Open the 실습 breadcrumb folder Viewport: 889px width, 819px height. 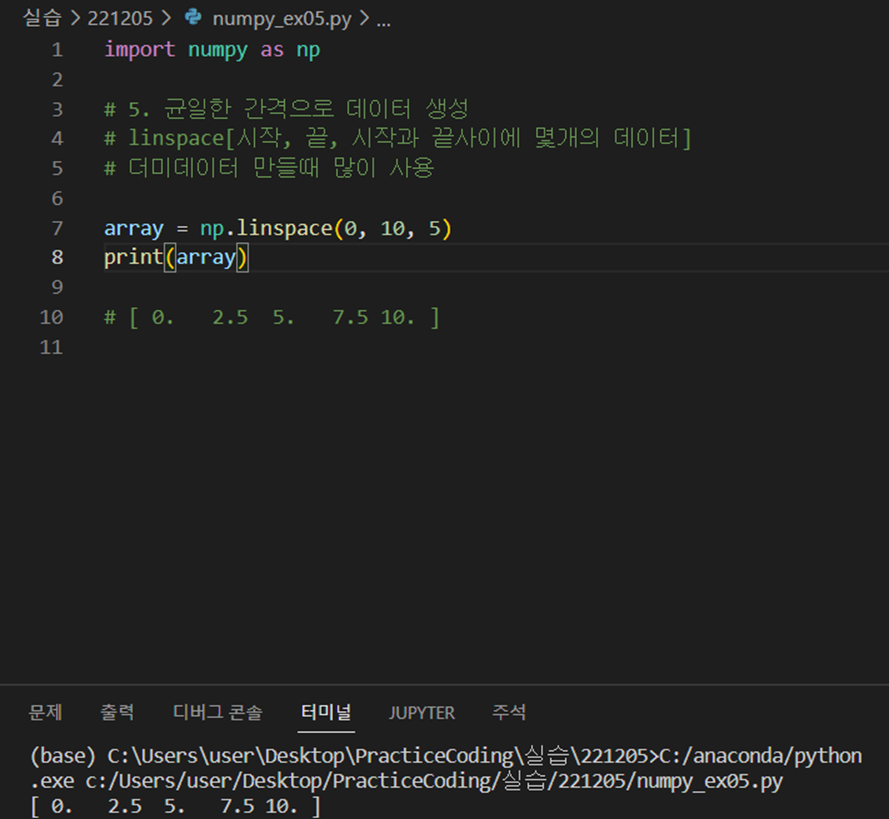tap(42, 18)
